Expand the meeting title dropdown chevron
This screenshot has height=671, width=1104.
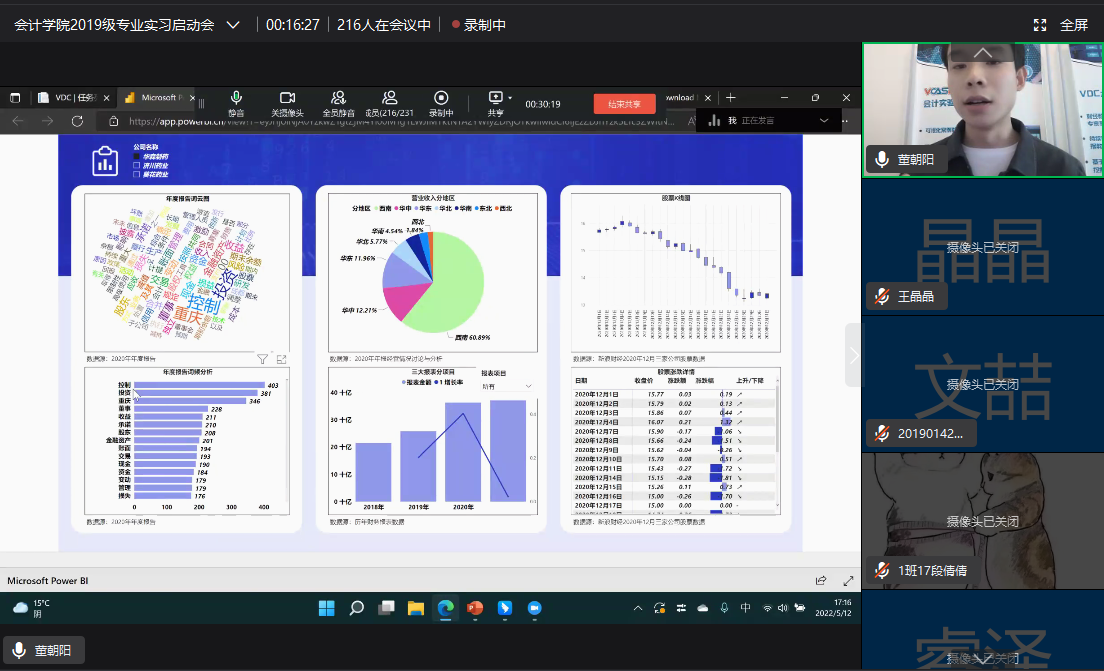pyautogui.click(x=233, y=25)
